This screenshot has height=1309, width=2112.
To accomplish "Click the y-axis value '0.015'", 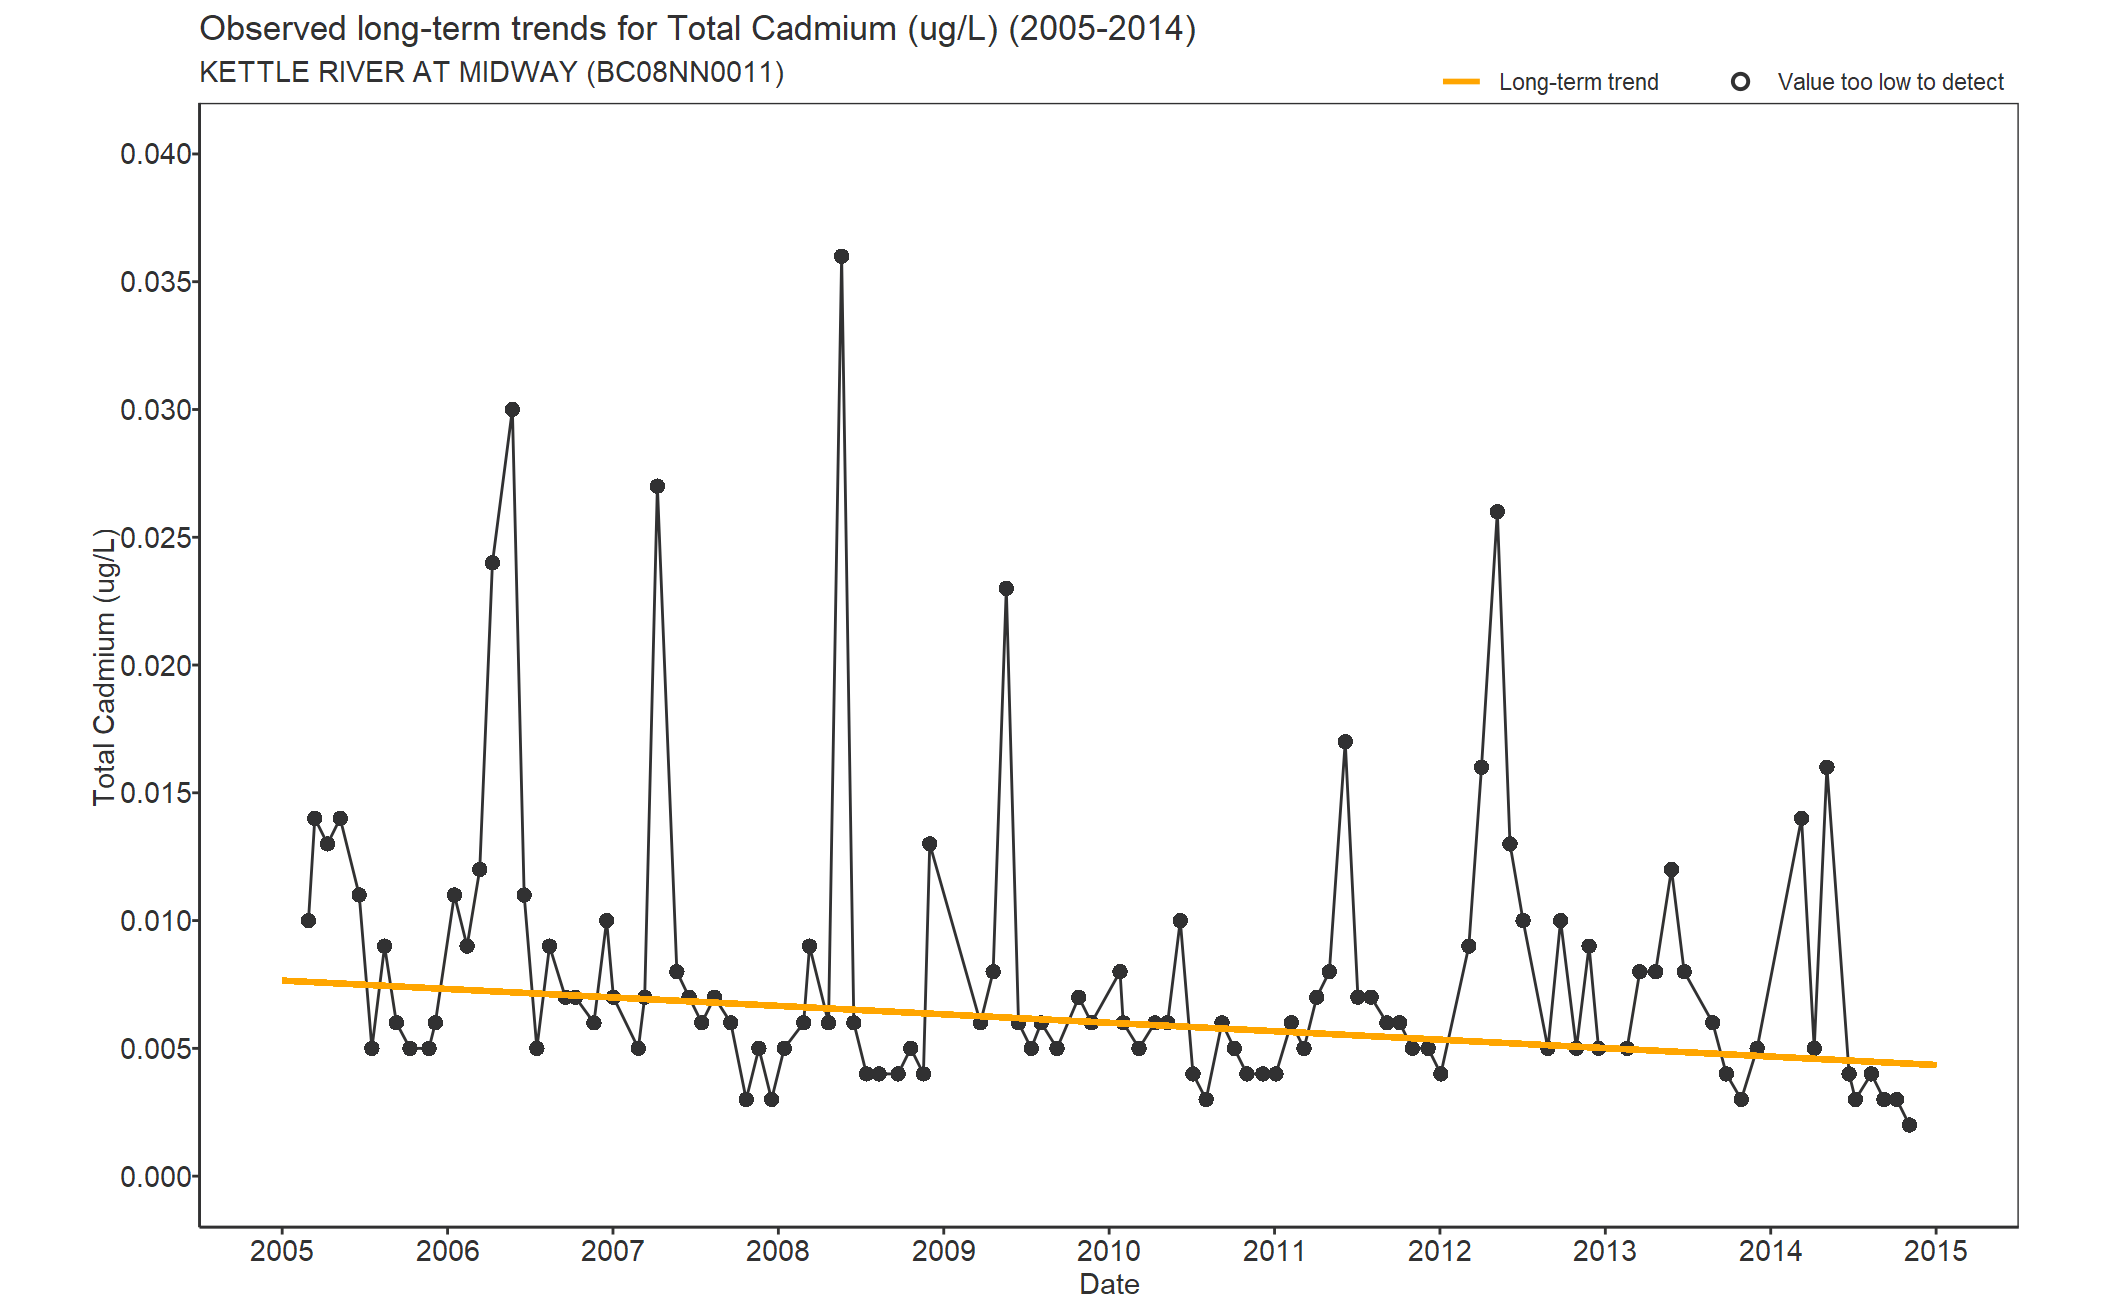I will pyautogui.click(x=156, y=793).
